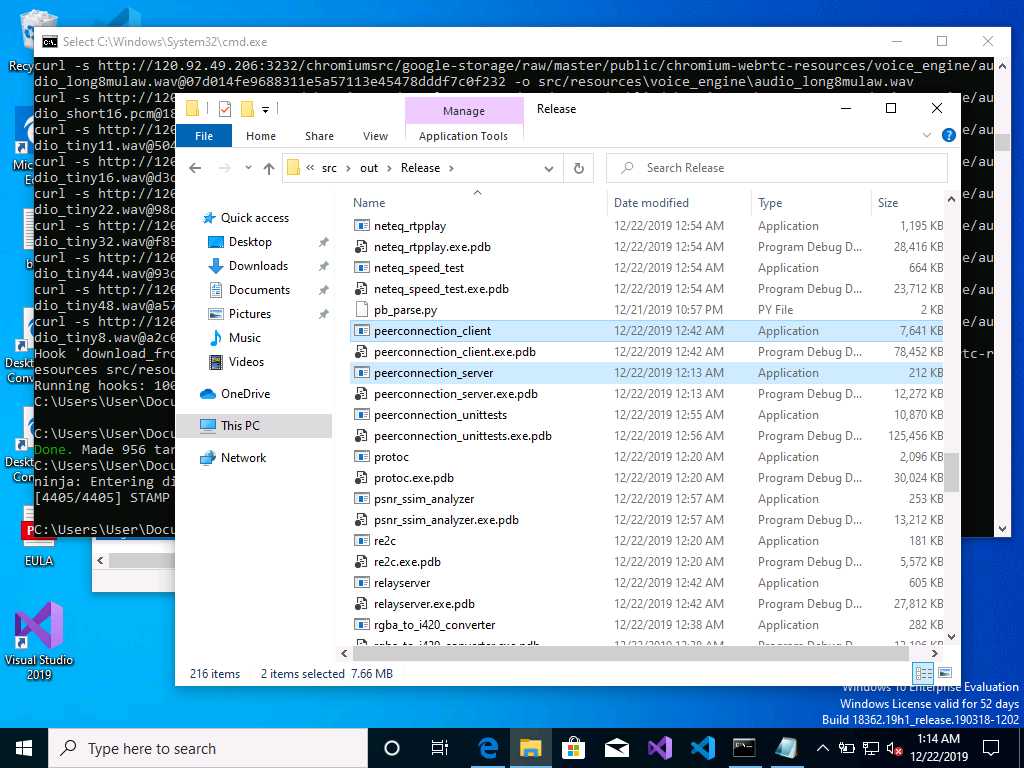Go up one folder level arrow
Image resolution: width=1024 pixels, height=768 pixels.
[x=268, y=168]
